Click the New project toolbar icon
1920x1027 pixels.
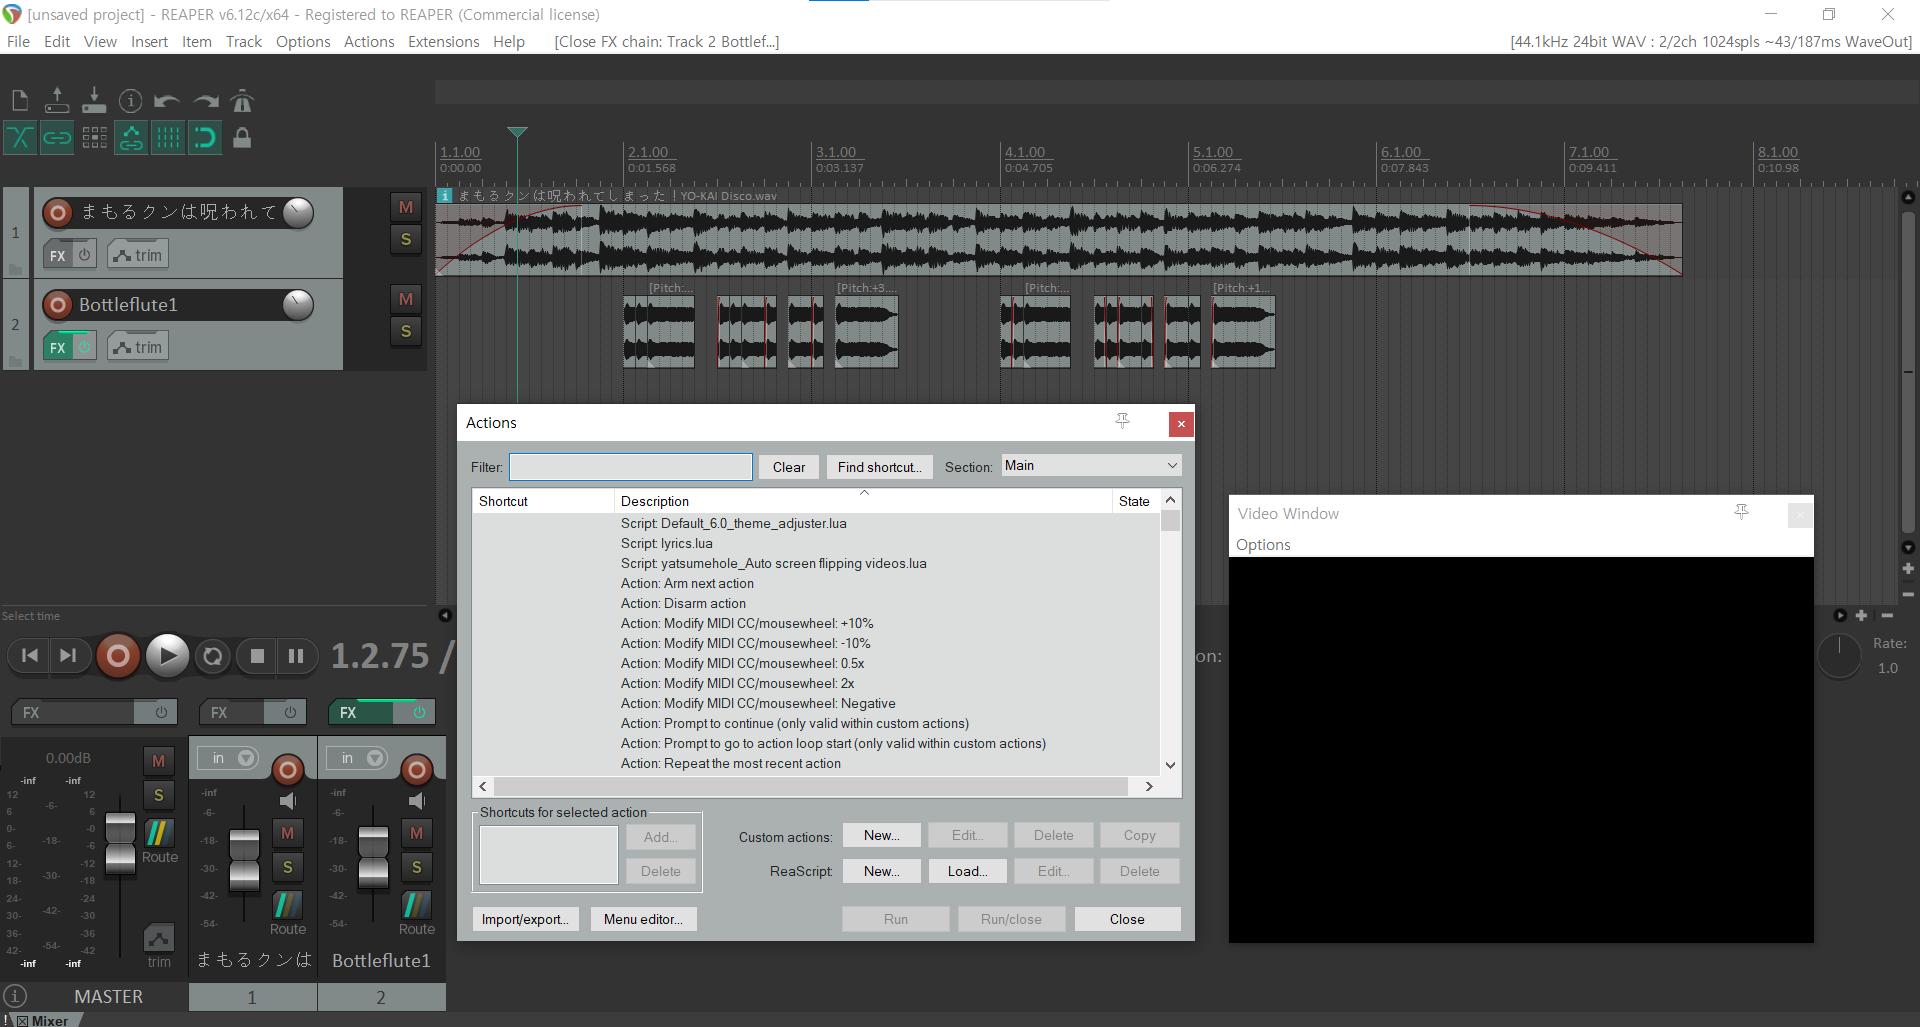coord(20,100)
